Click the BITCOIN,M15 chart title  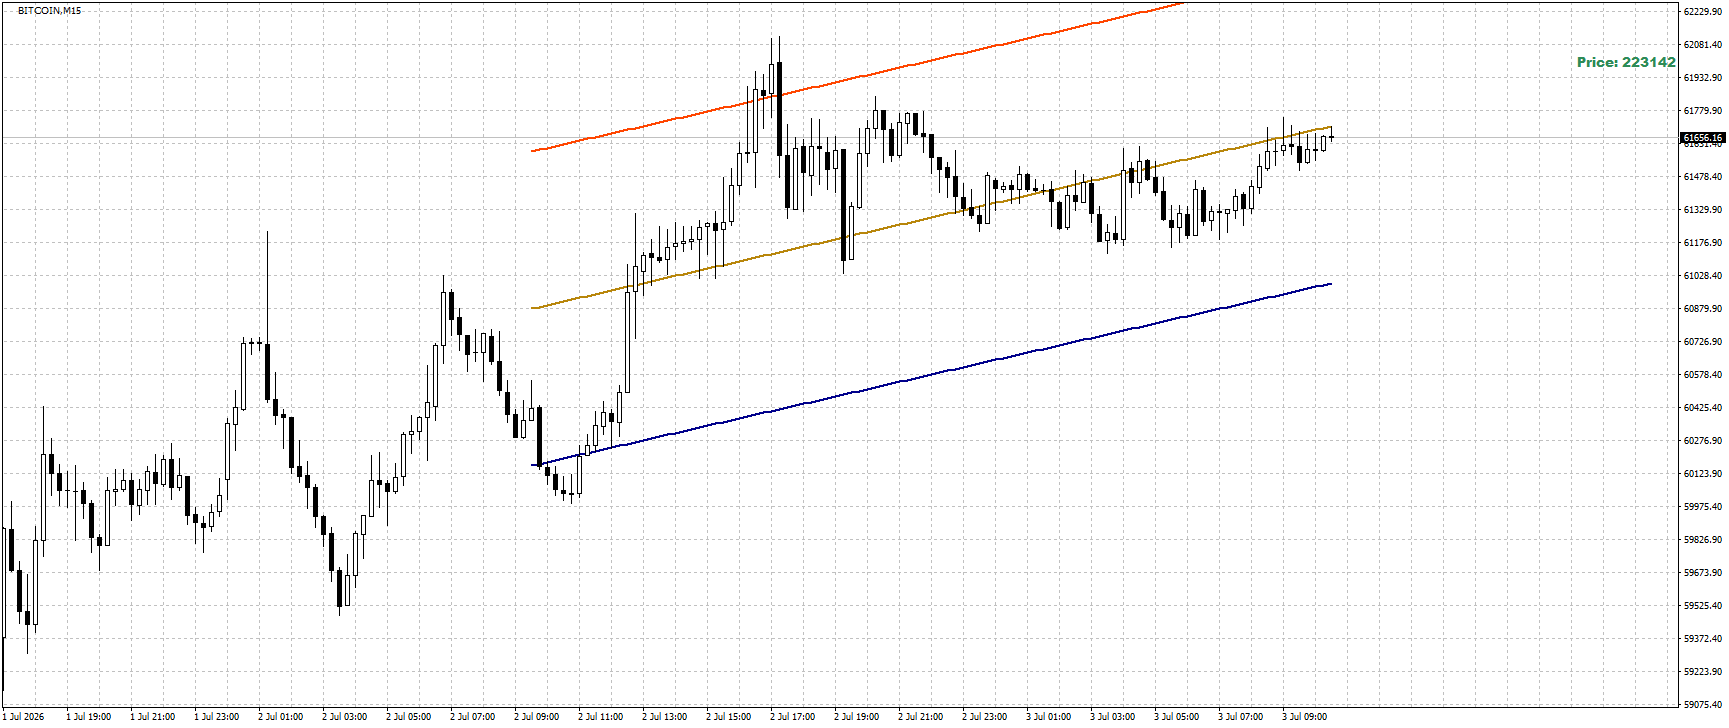[x=50, y=10]
